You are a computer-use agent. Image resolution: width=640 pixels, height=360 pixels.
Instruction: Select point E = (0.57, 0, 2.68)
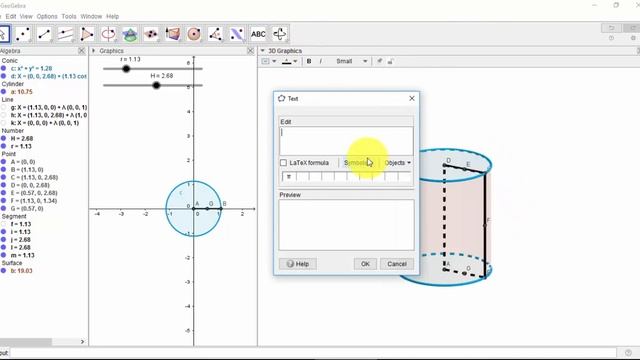(34, 193)
